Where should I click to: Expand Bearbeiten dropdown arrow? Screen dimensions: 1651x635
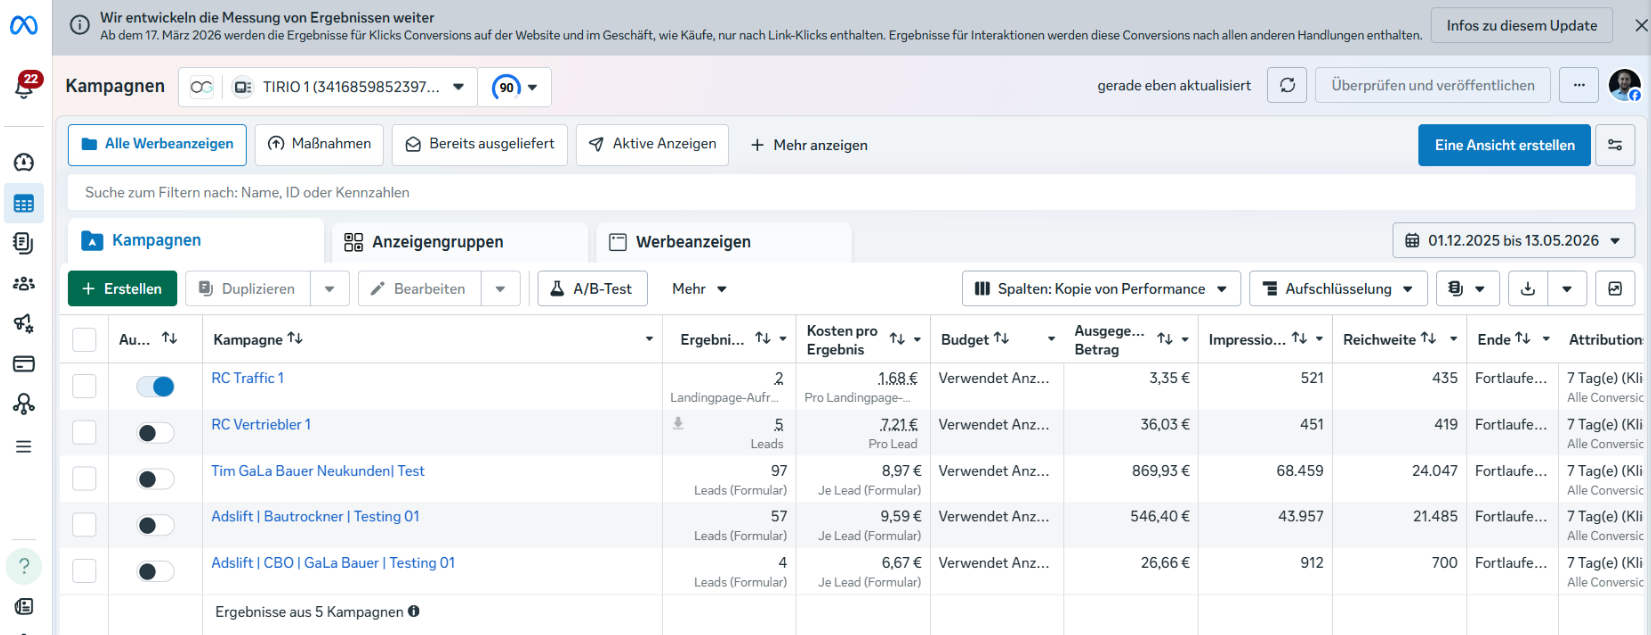pos(500,289)
